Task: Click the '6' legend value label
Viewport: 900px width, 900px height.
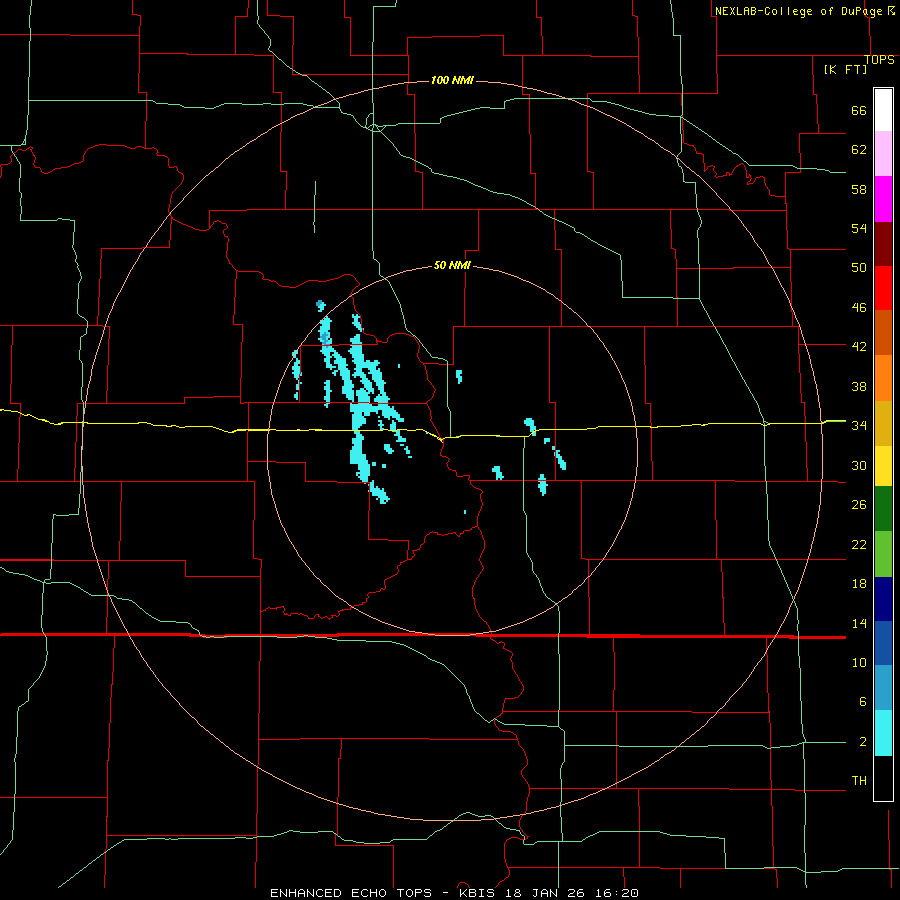Action: tap(863, 702)
